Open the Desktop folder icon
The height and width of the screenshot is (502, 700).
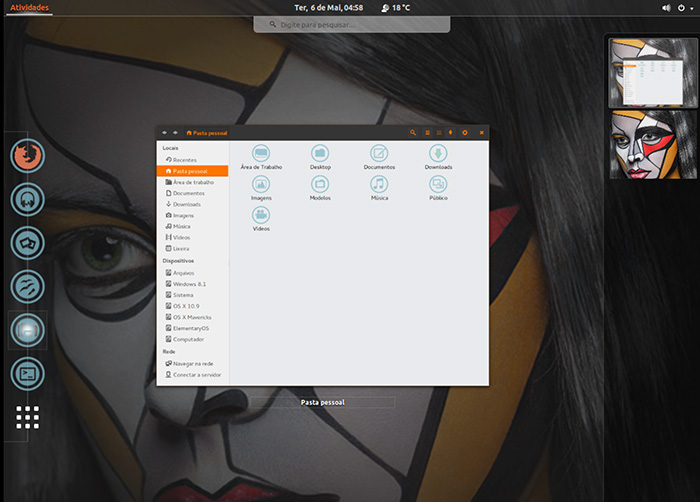(320, 157)
